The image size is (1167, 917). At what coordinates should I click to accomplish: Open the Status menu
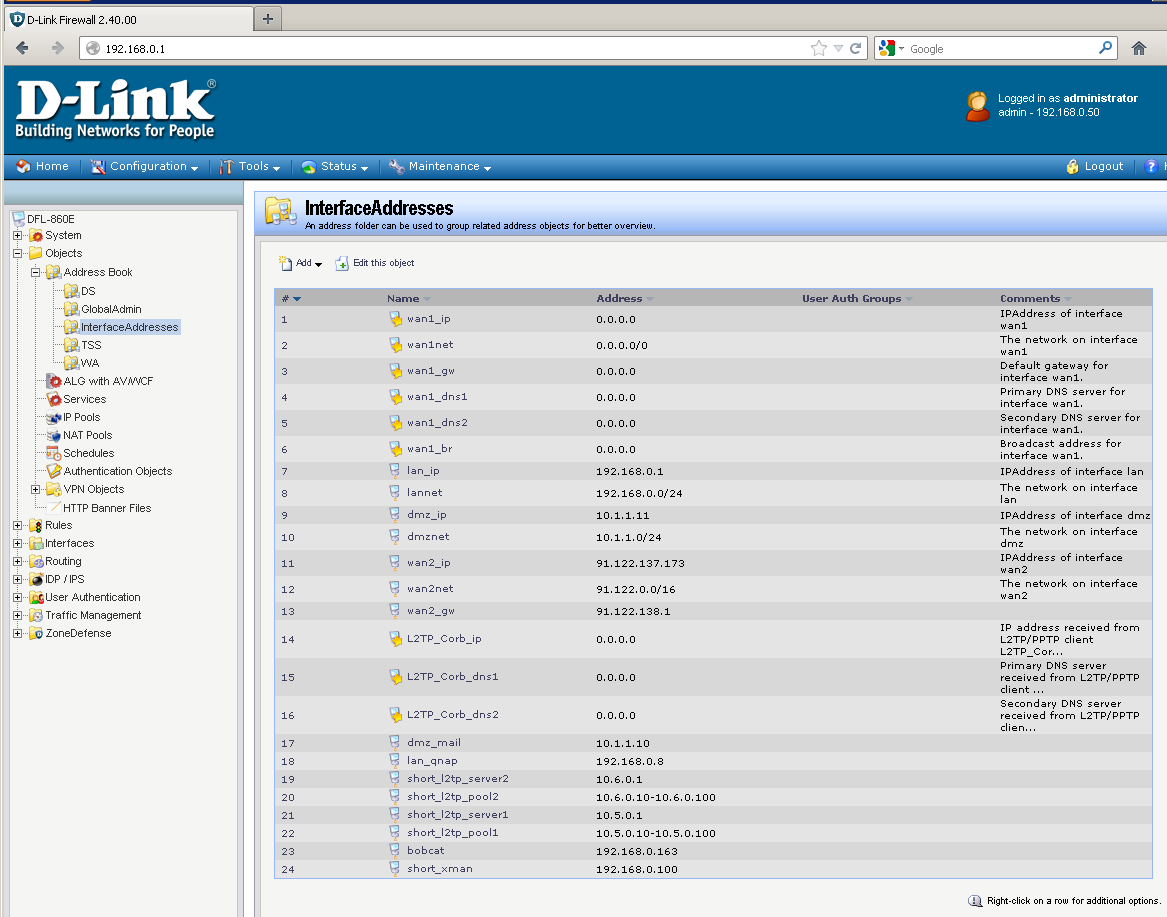[335, 167]
